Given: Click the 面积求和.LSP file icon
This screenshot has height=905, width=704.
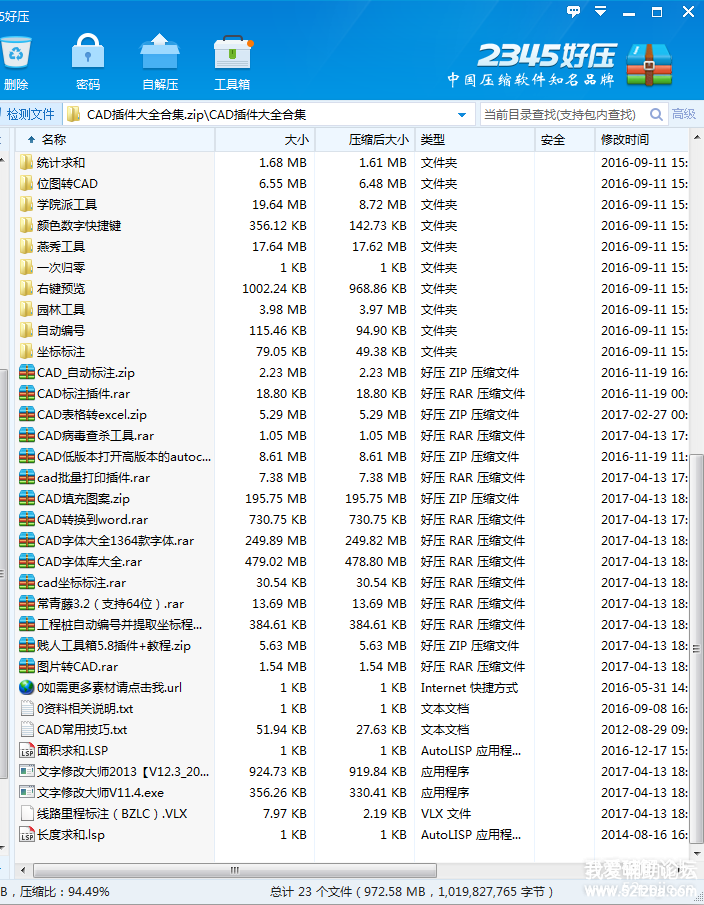Looking at the screenshot, I should tap(27, 750).
